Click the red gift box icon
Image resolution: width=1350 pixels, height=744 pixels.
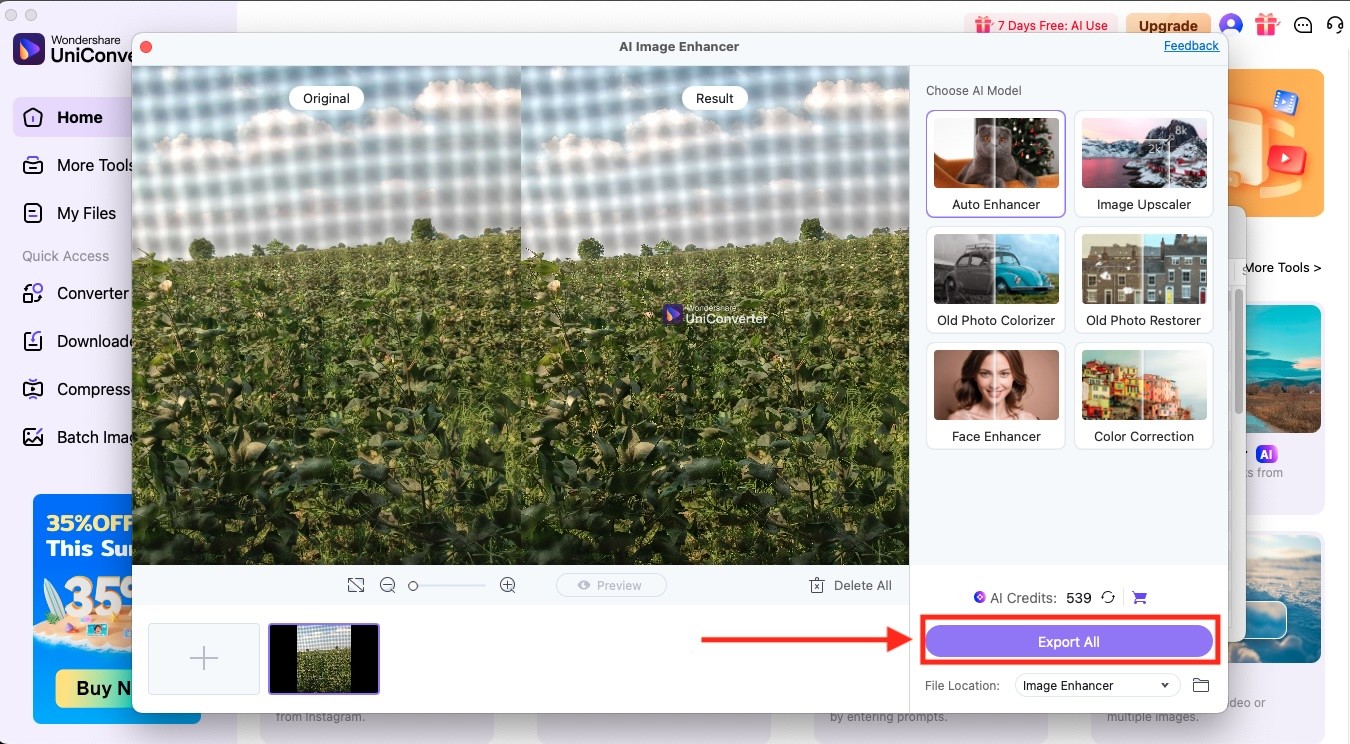pyautogui.click(x=1267, y=24)
